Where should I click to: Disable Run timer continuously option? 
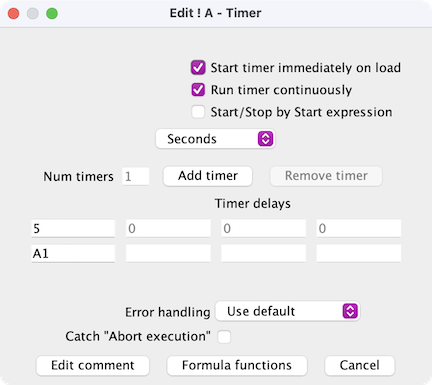coord(198,90)
